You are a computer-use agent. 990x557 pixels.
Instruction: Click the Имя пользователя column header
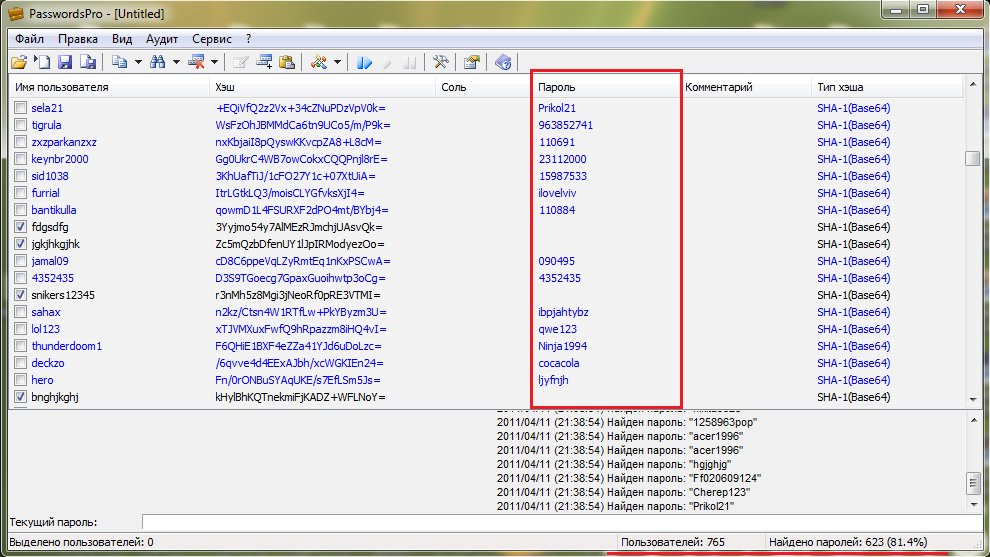[100, 88]
